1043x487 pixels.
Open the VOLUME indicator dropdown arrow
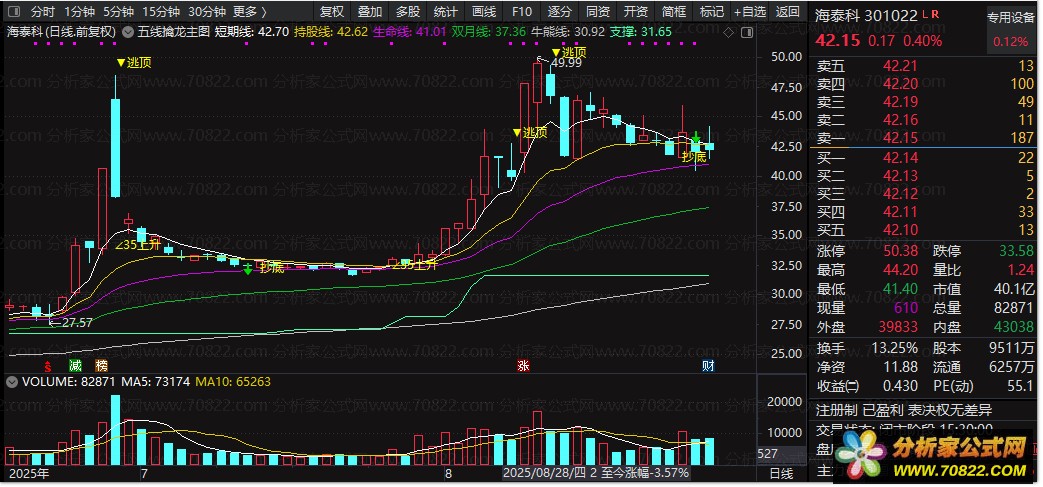coord(12,382)
